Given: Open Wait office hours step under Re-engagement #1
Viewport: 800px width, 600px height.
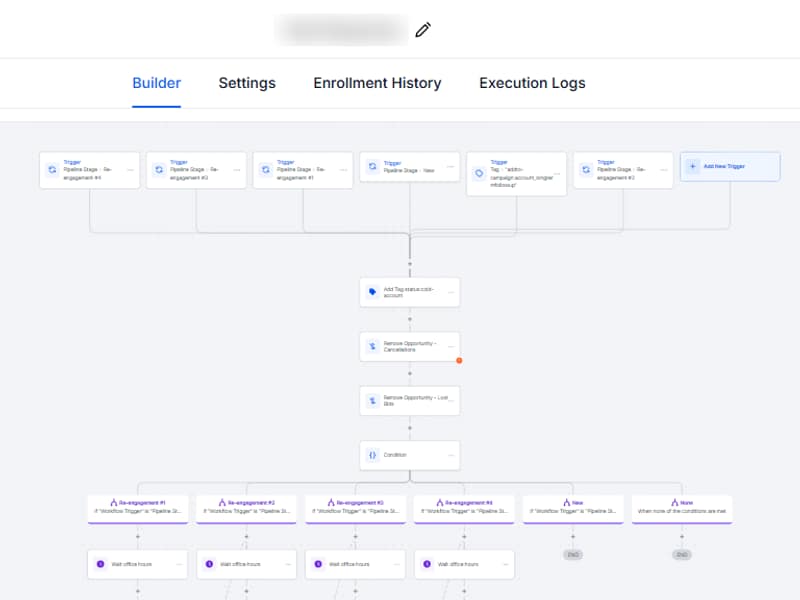Looking at the screenshot, I should click(x=138, y=564).
